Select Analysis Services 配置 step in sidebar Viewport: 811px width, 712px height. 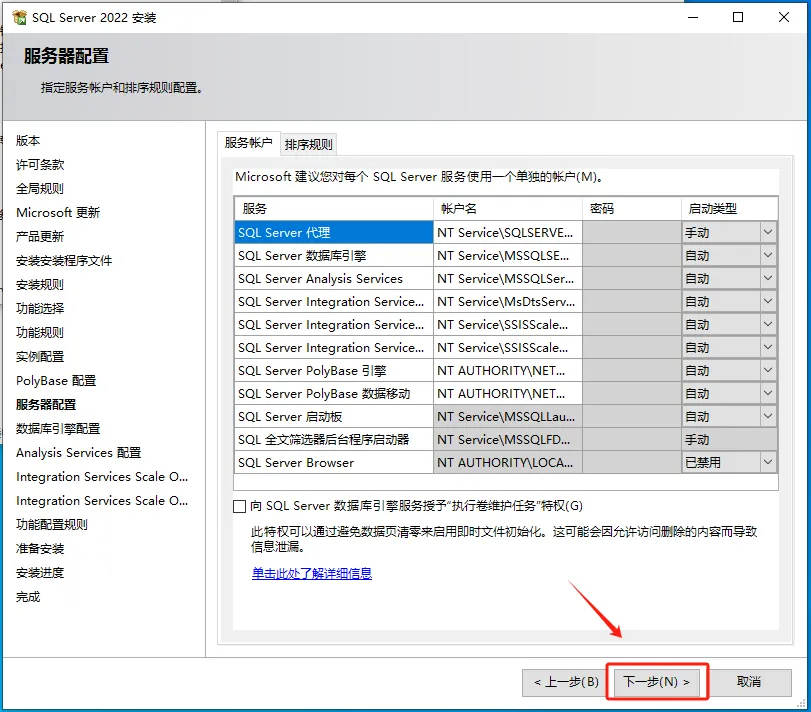click(x=79, y=453)
